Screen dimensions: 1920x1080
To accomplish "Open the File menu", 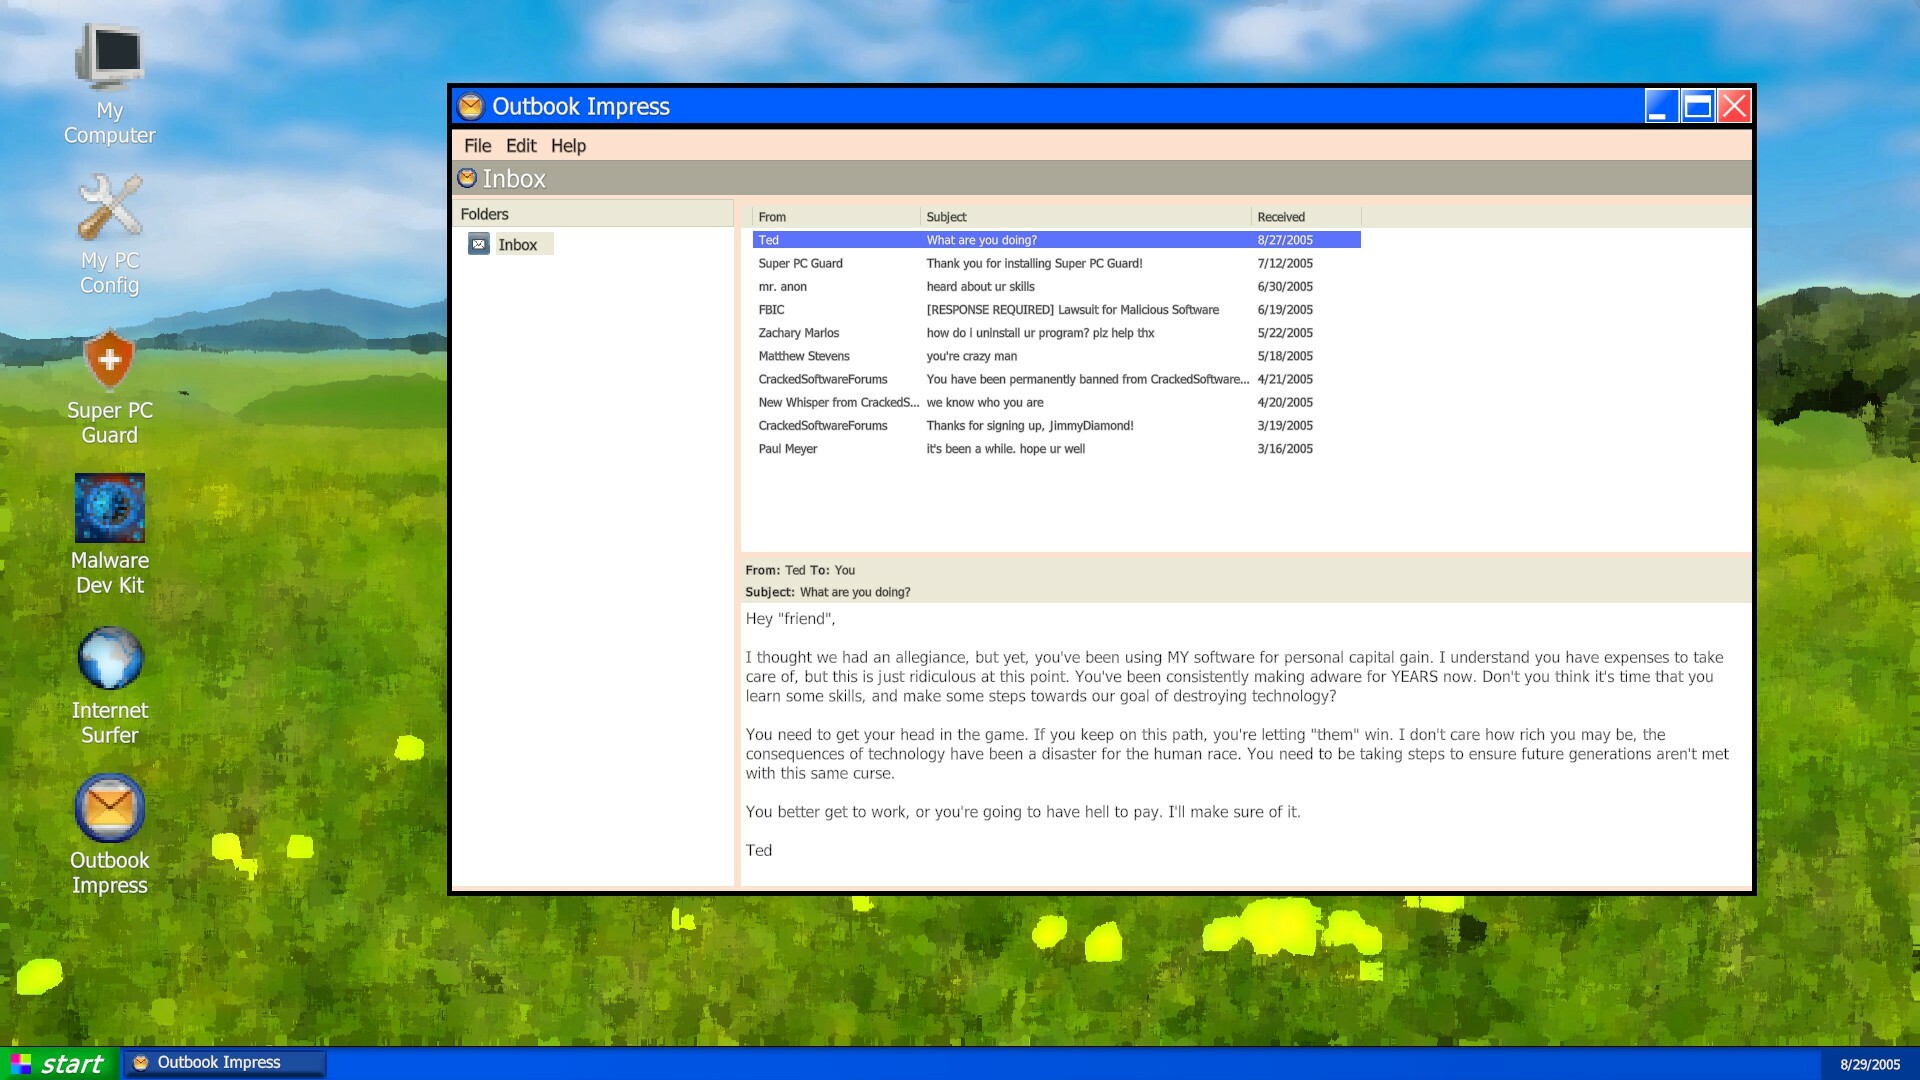I will [477, 146].
